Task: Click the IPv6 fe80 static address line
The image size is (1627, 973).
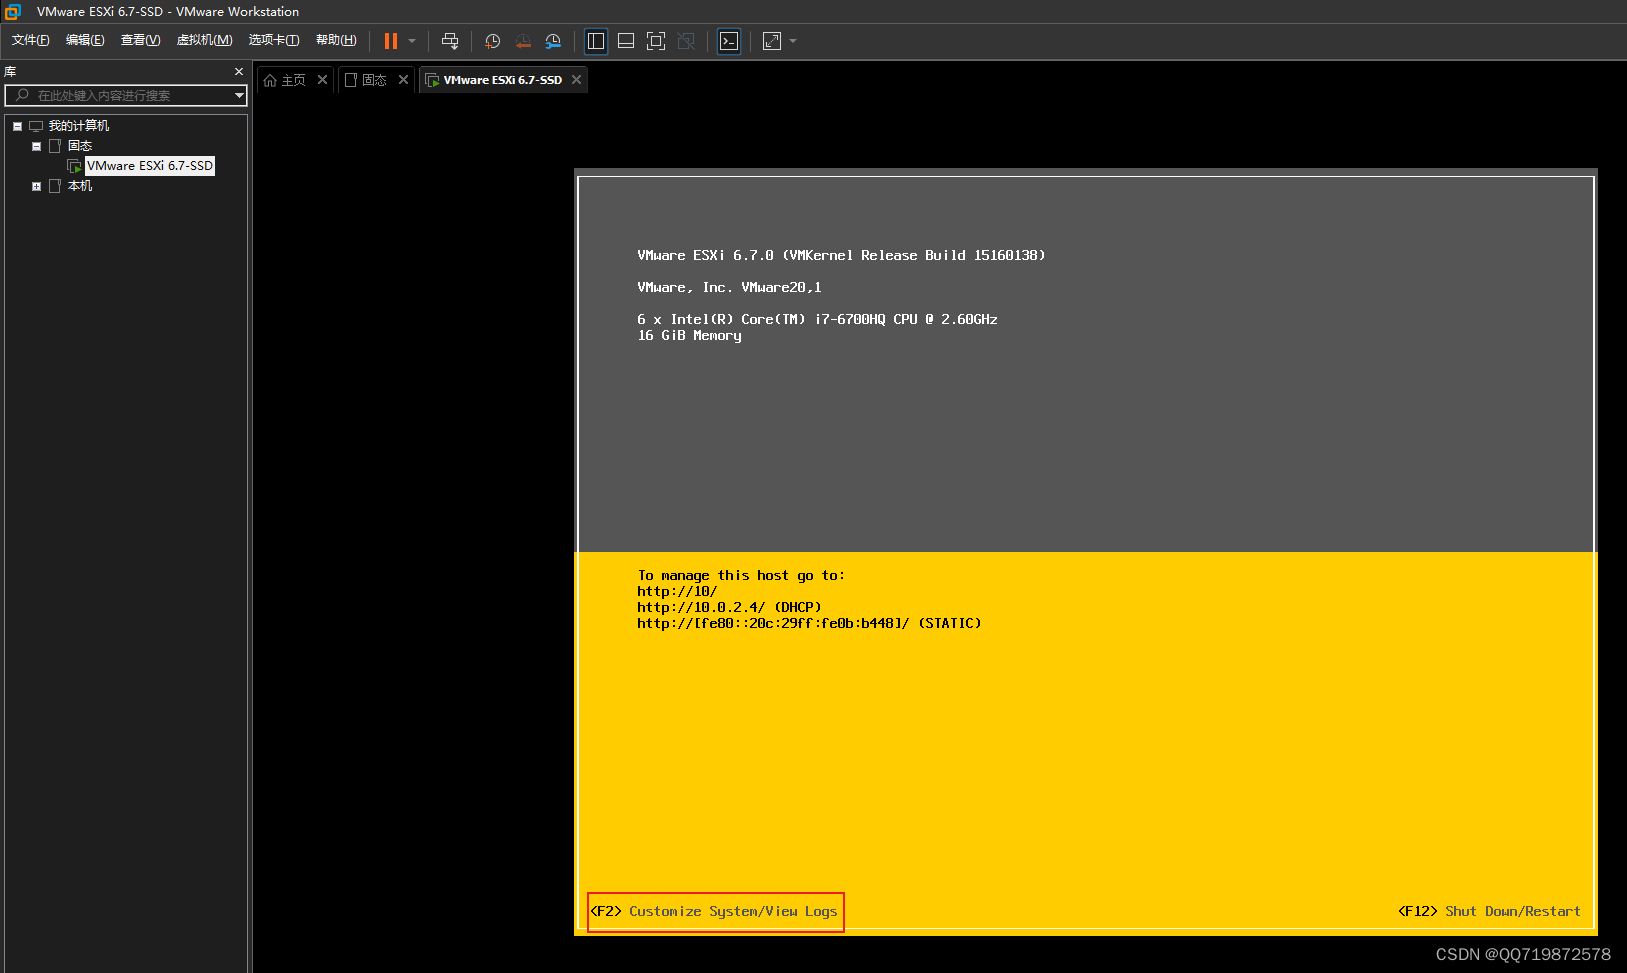Action: click(809, 623)
